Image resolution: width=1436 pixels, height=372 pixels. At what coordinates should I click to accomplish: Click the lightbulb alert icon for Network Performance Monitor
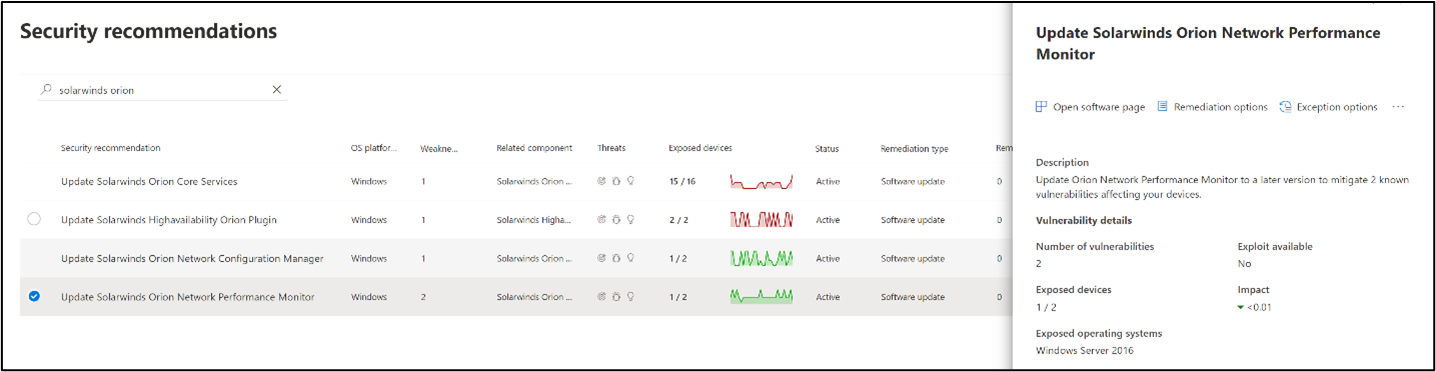630,297
